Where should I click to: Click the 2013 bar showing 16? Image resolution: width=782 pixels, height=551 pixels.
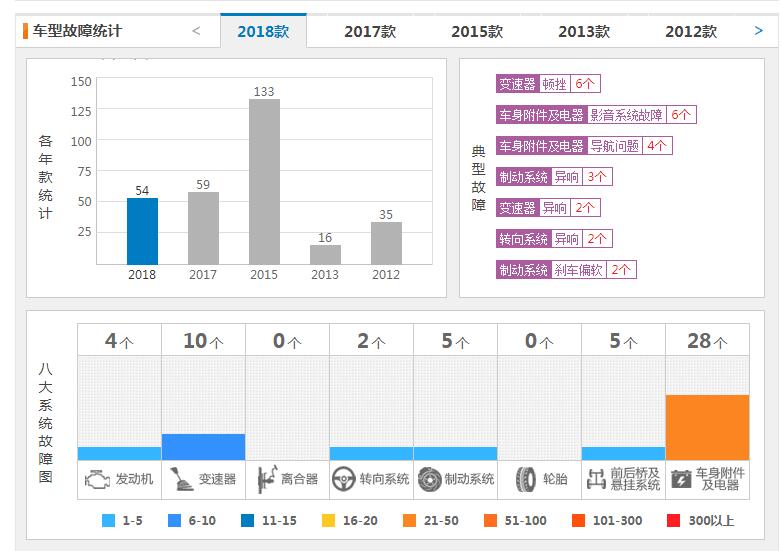coord(325,255)
